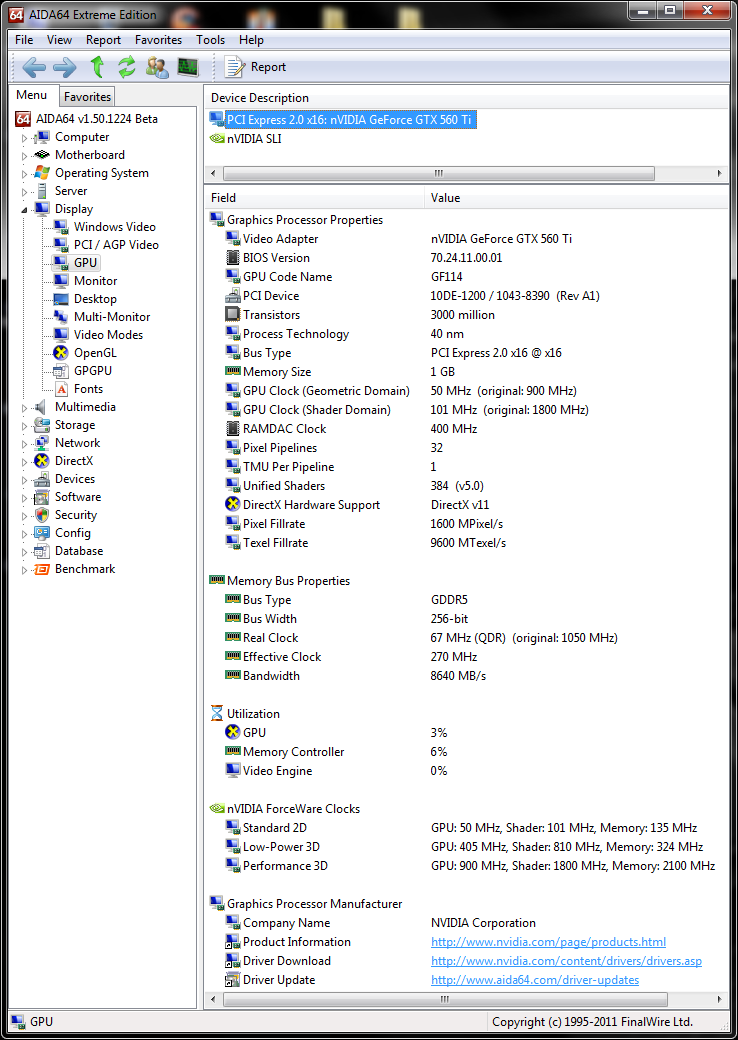
Task: Select the OpenGL tree icon
Action: (x=61, y=353)
